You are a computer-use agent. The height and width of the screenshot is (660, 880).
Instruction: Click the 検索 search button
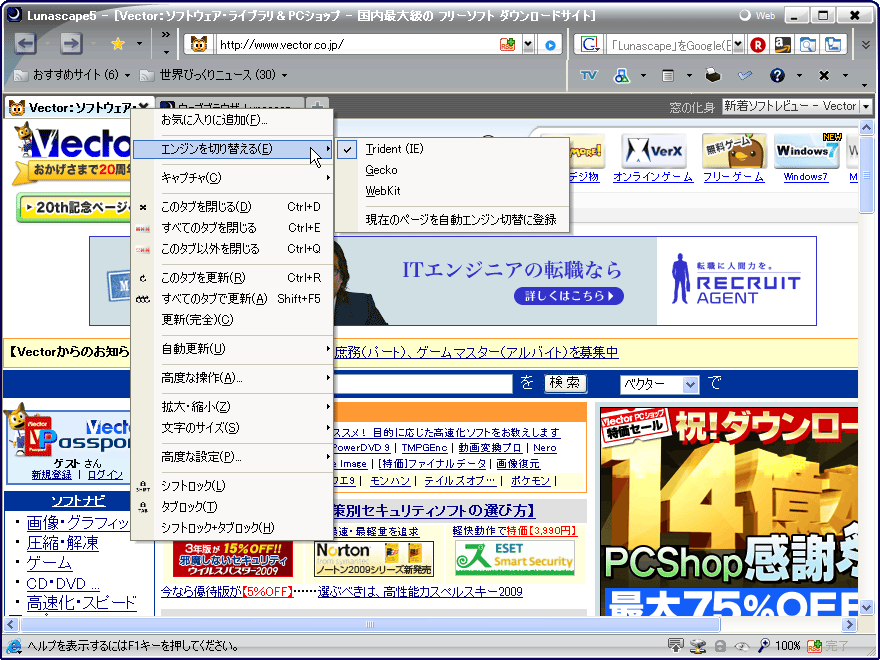tap(565, 383)
